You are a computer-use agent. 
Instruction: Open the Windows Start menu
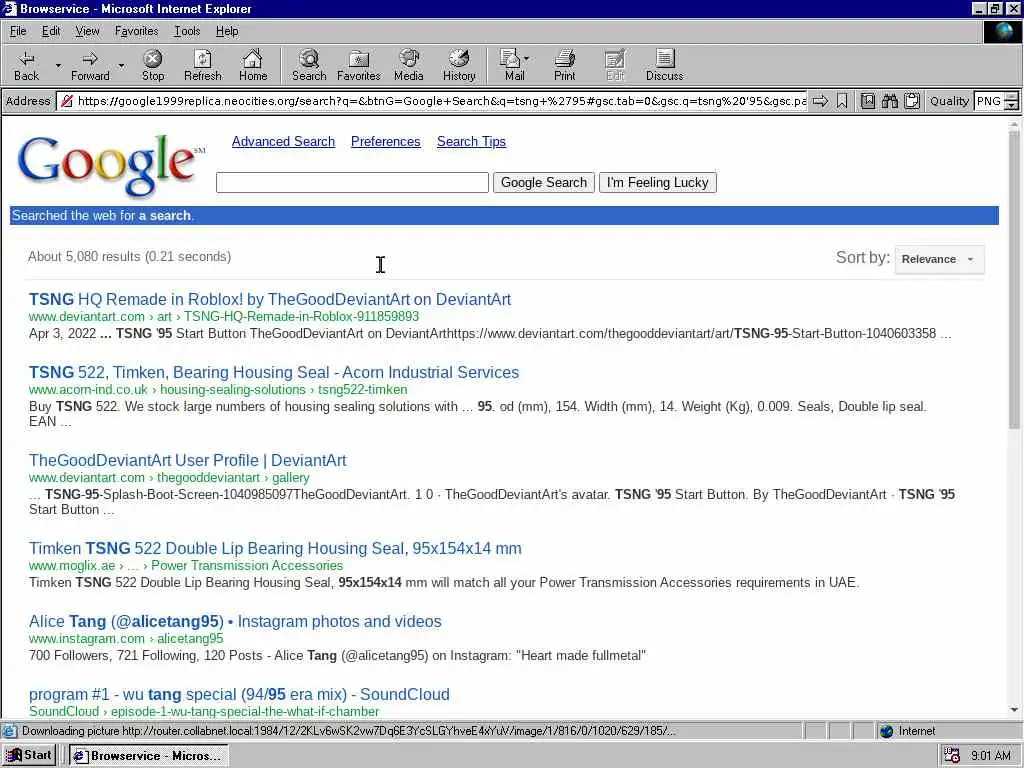pyautogui.click(x=29, y=756)
